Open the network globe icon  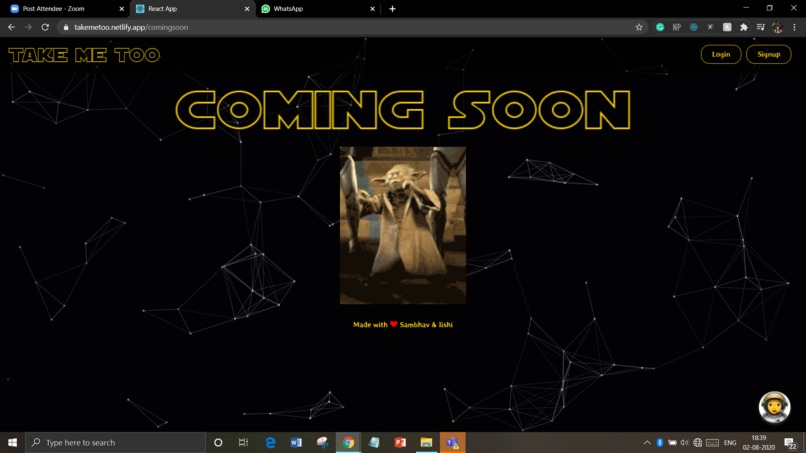pos(698,442)
